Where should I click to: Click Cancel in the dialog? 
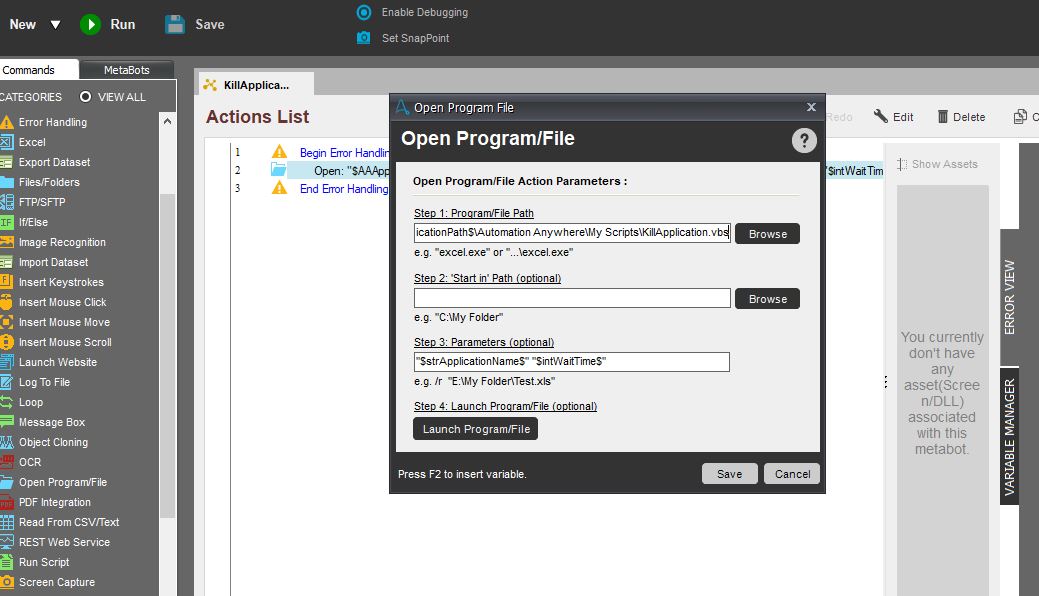click(x=792, y=474)
